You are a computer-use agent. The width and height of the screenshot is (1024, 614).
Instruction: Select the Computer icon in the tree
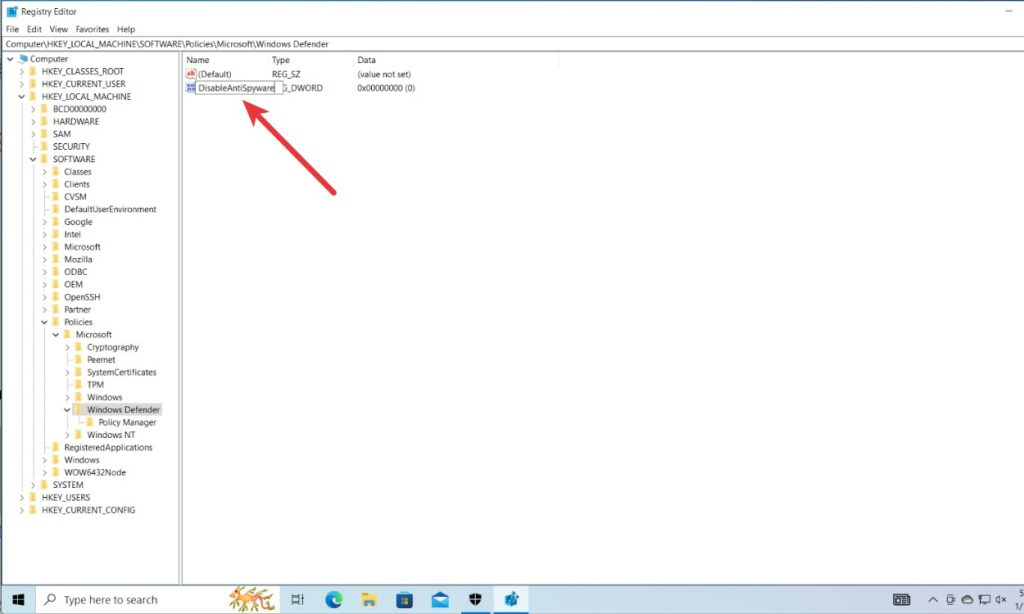coord(24,59)
